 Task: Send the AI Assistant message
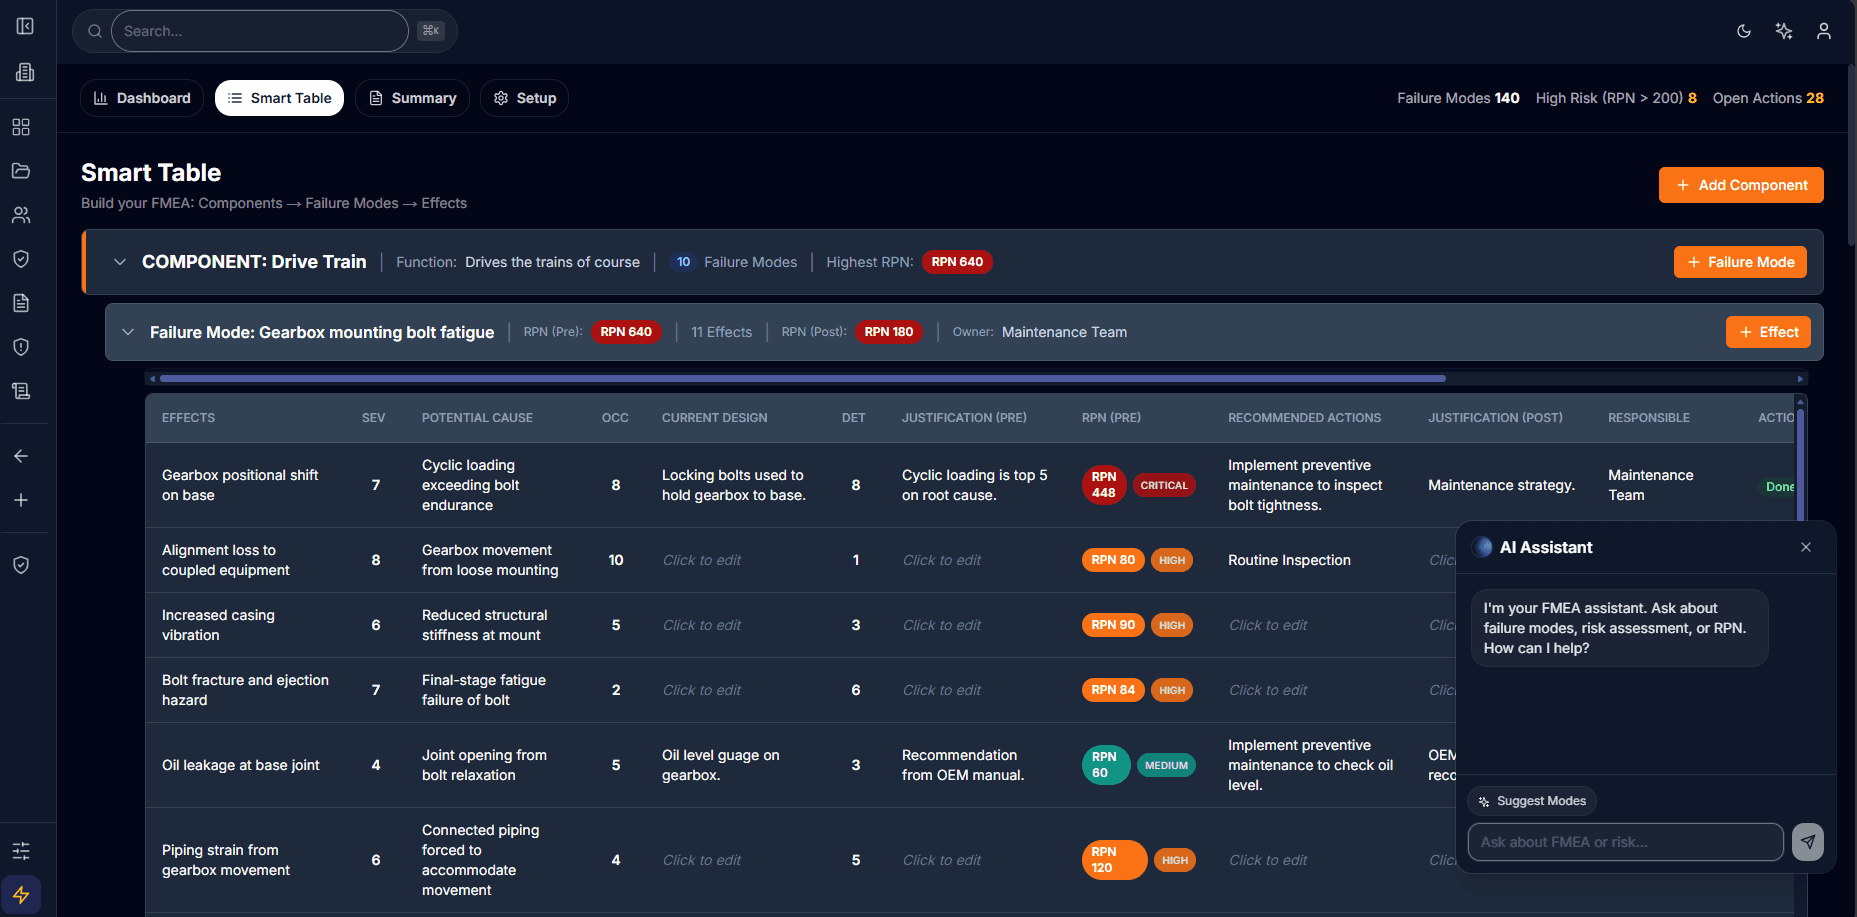pyautogui.click(x=1808, y=842)
